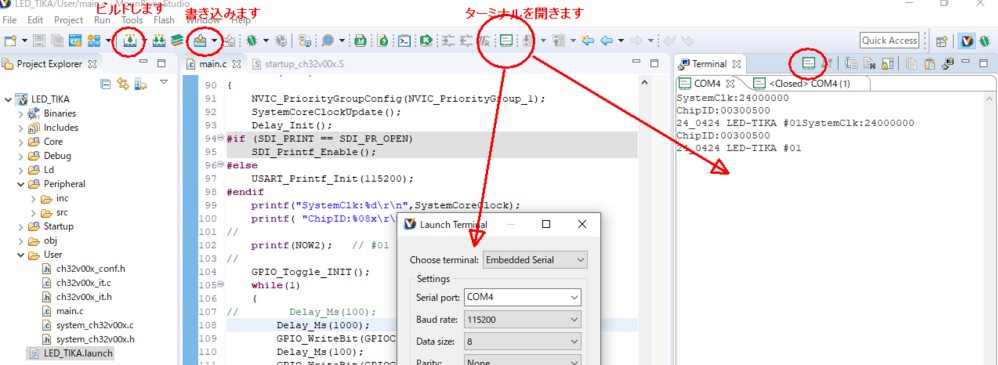This screenshot has height=365, width=998.
Task: Close the main.c editor tab
Action: (x=236, y=64)
